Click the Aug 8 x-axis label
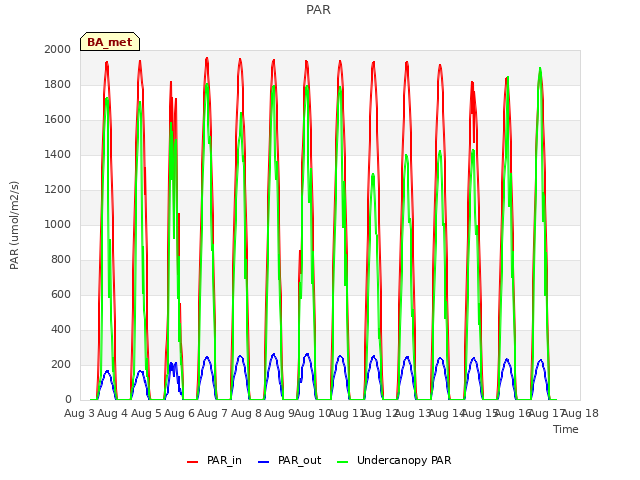 pyautogui.click(x=246, y=413)
